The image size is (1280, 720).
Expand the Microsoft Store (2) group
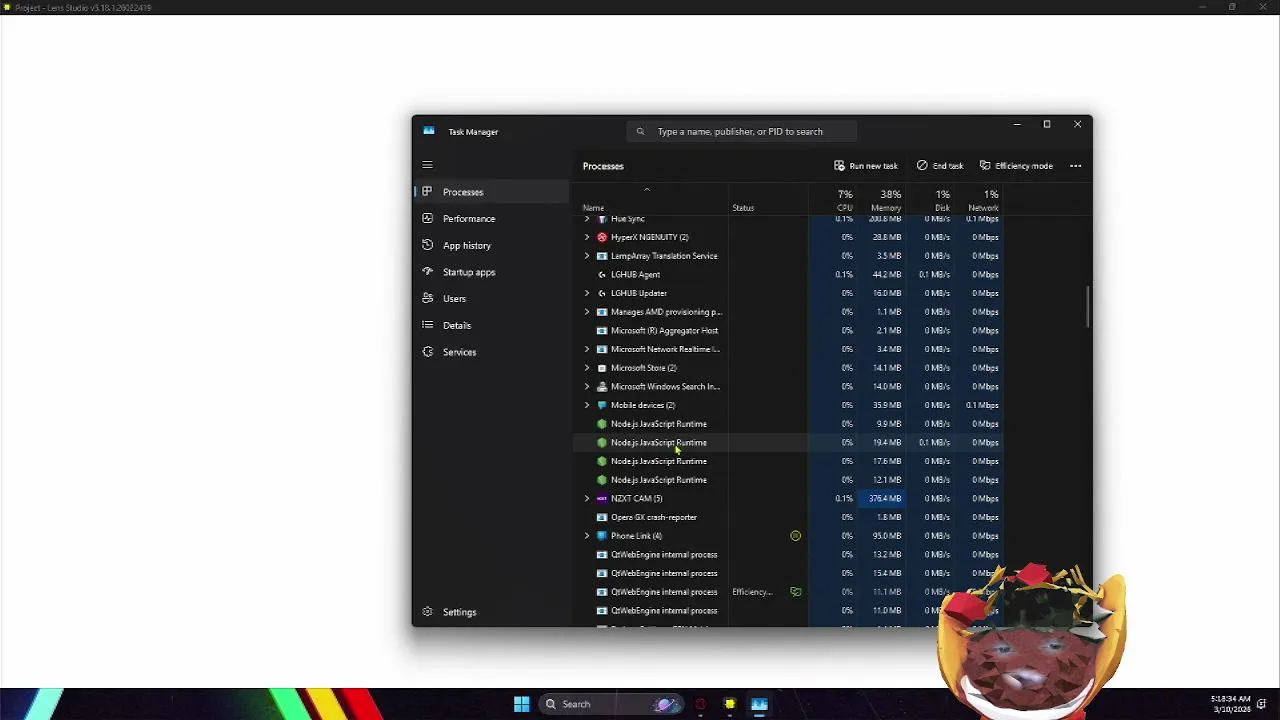click(x=587, y=368)
